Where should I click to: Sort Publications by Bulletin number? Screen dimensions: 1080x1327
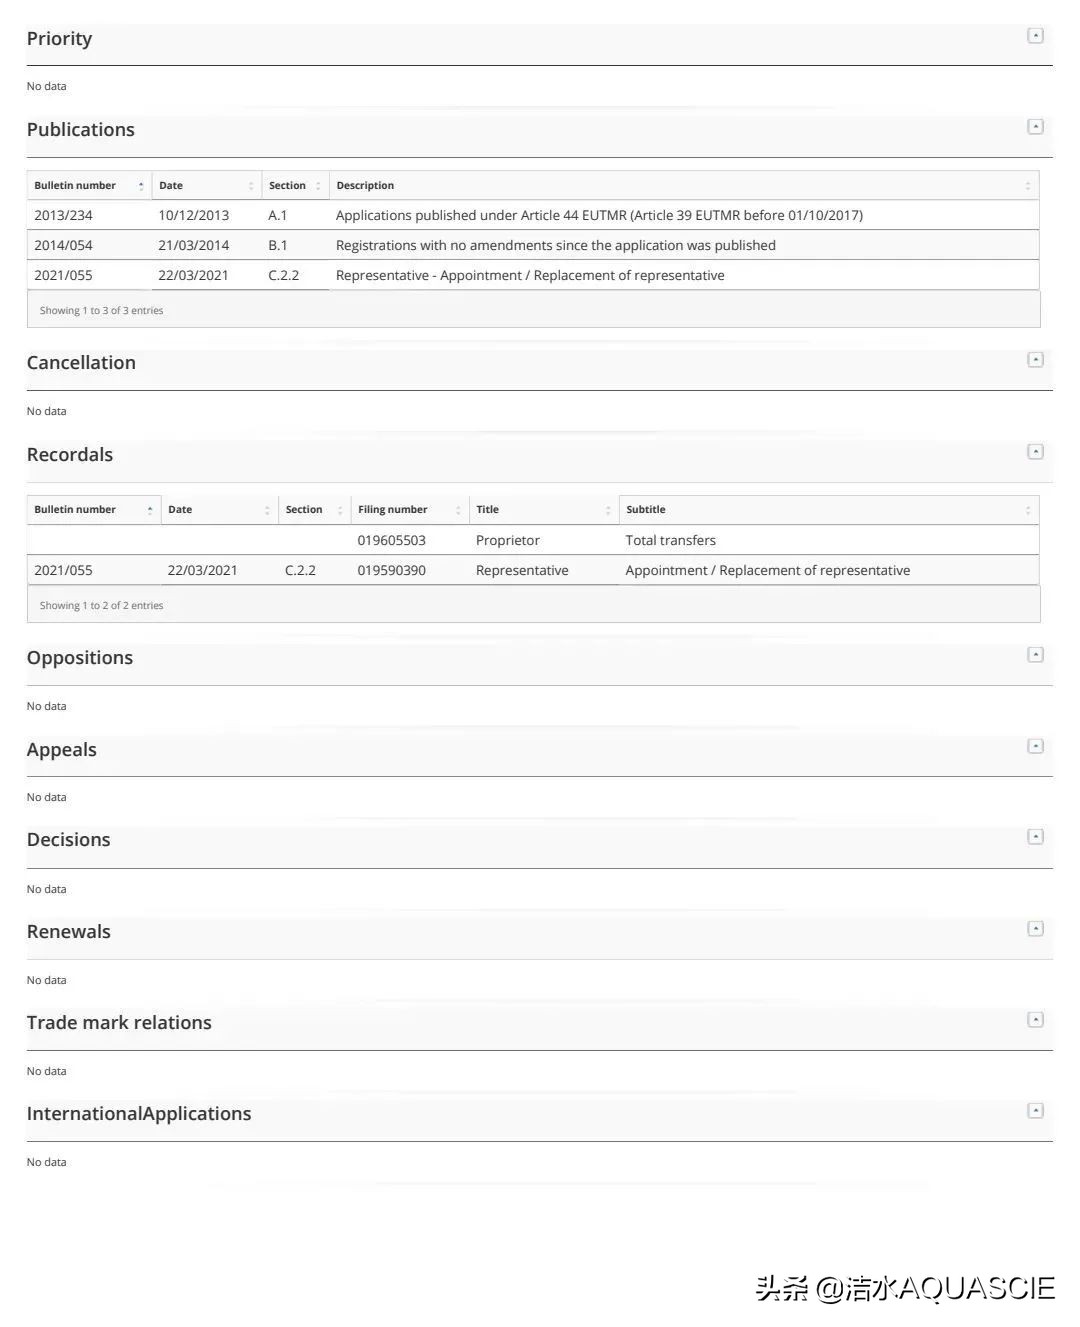pos(89,186)
